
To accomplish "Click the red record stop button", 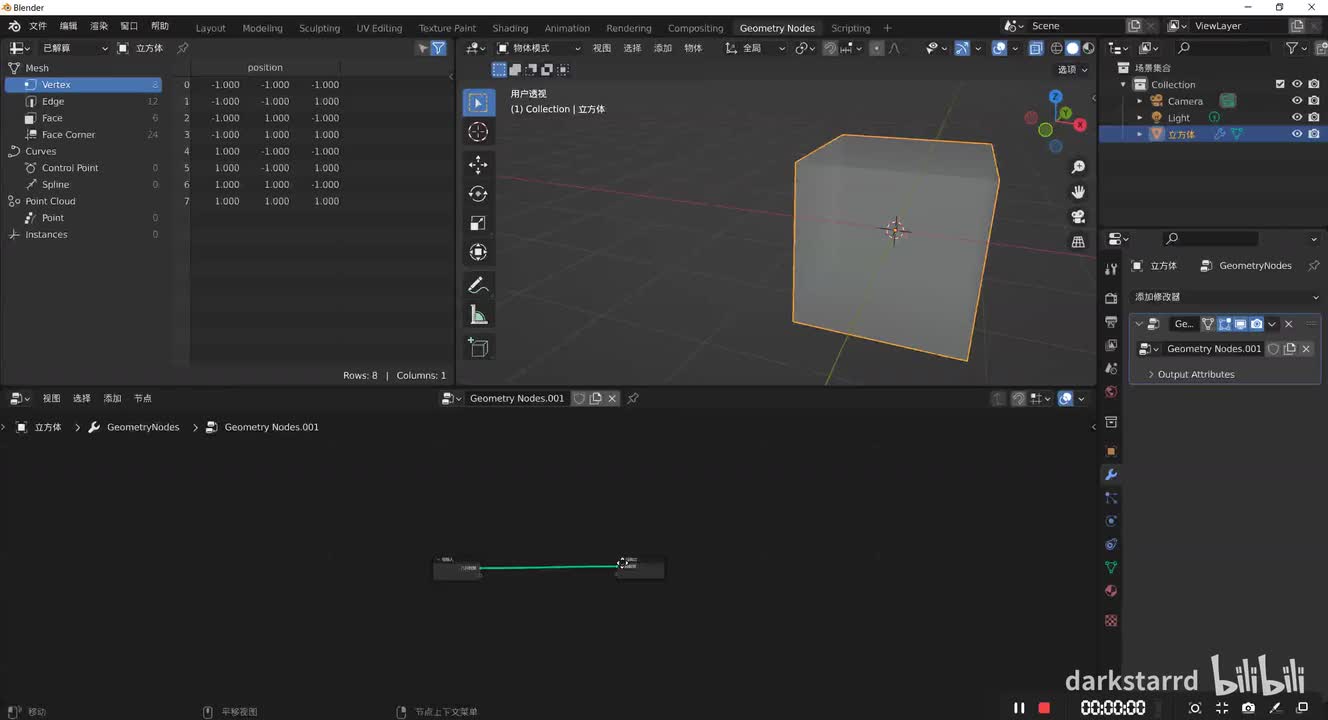I will 1044,708.
